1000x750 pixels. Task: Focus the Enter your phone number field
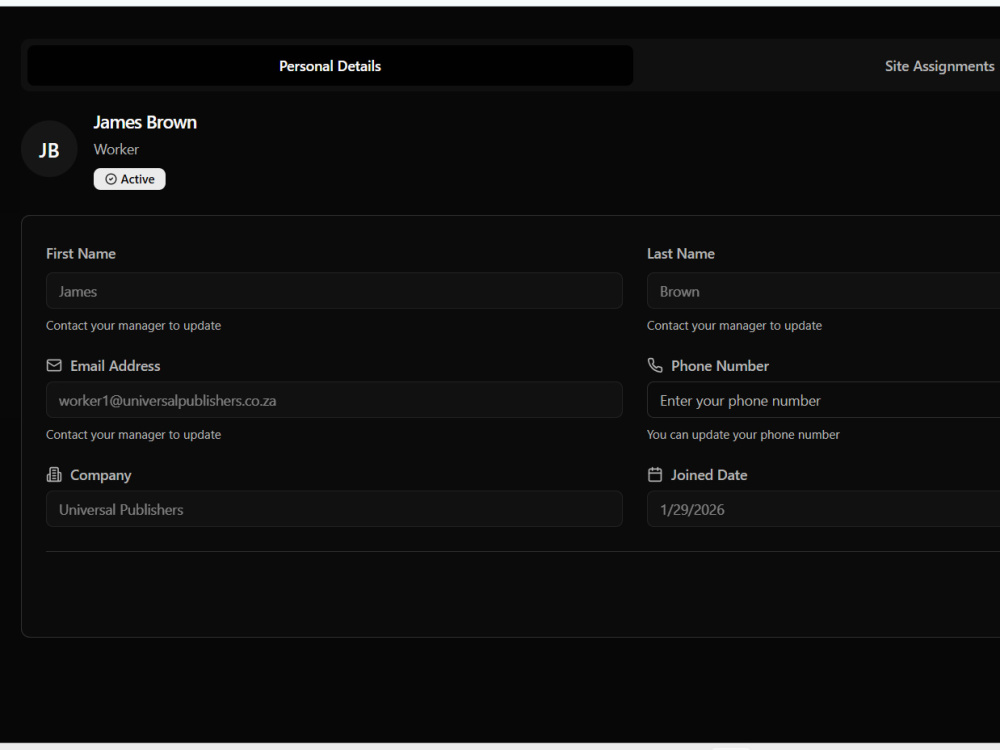823,400
